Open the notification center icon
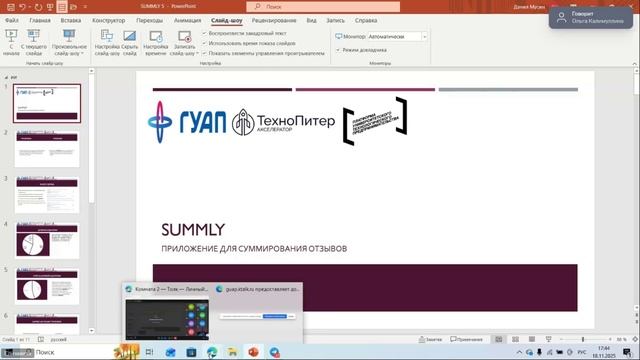The width and height of the screenshot is (640, 360). click(627, 352)
